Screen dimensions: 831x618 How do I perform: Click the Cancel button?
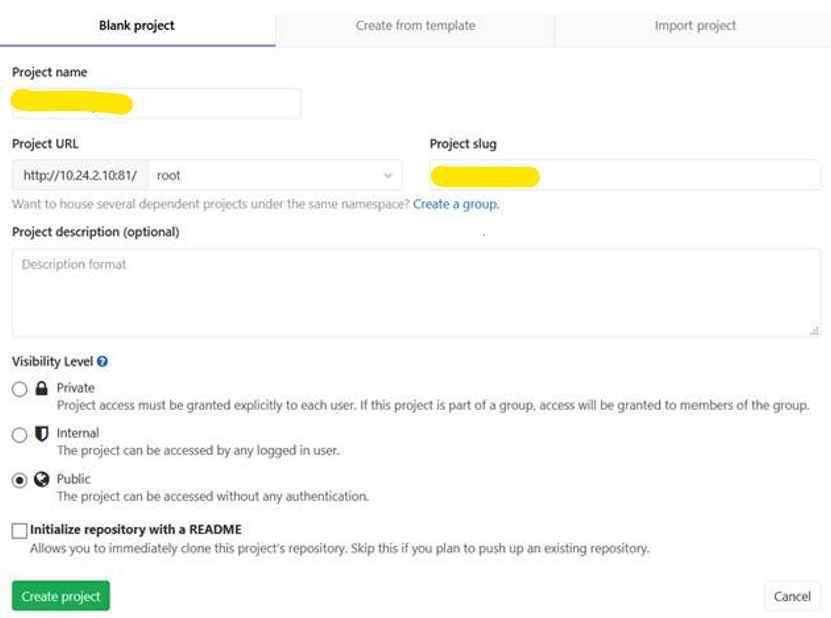(792, 596)
